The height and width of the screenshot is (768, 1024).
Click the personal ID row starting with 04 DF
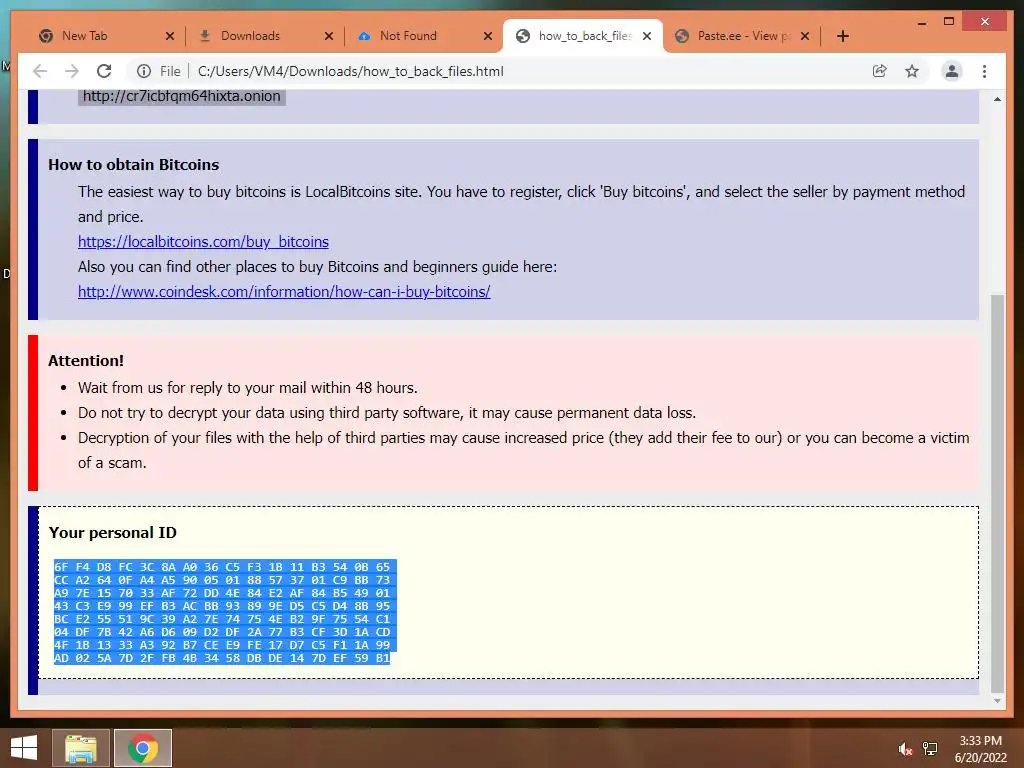(x=222, y=632)
